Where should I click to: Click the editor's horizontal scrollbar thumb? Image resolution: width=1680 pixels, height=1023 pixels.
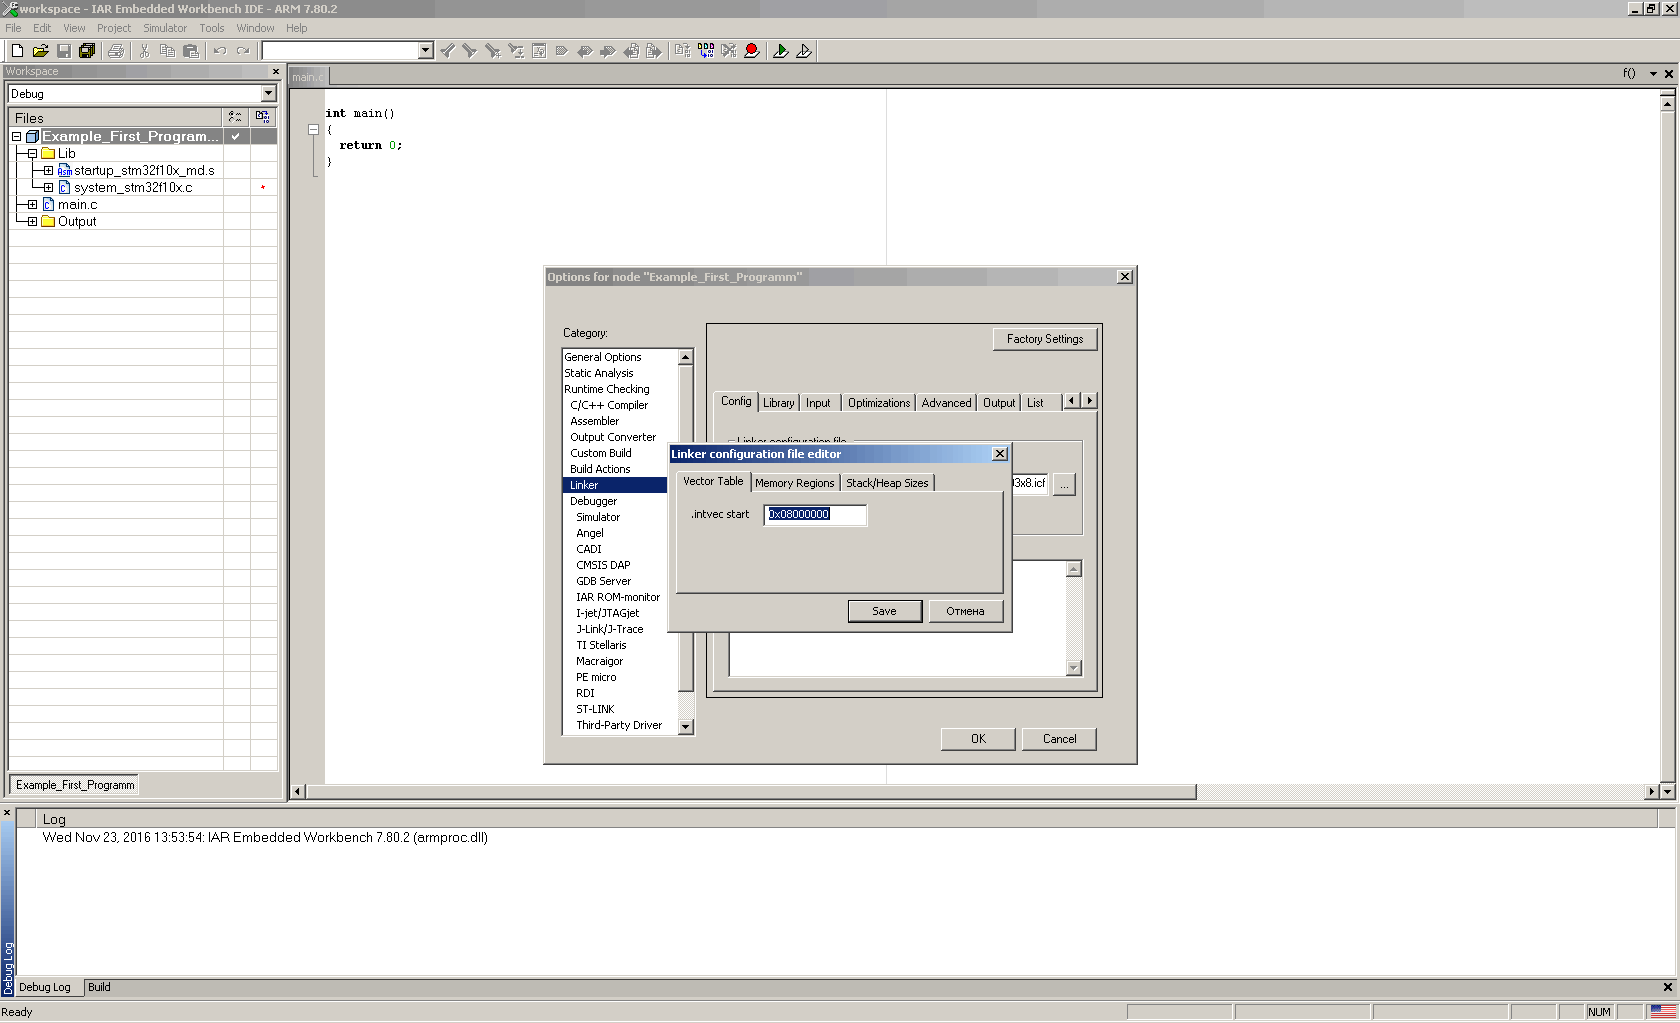click(750, 792)
